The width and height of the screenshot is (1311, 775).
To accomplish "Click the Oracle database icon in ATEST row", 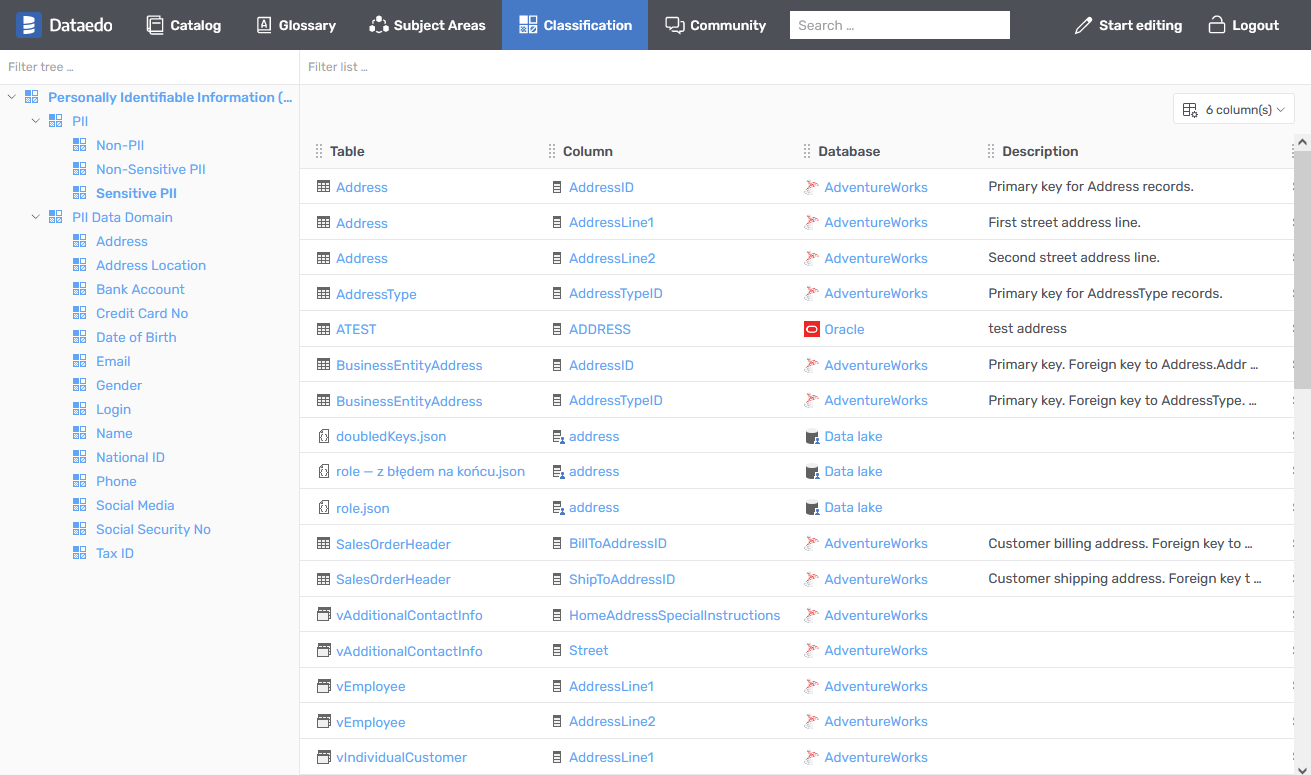I will click(x=811, y=329).
